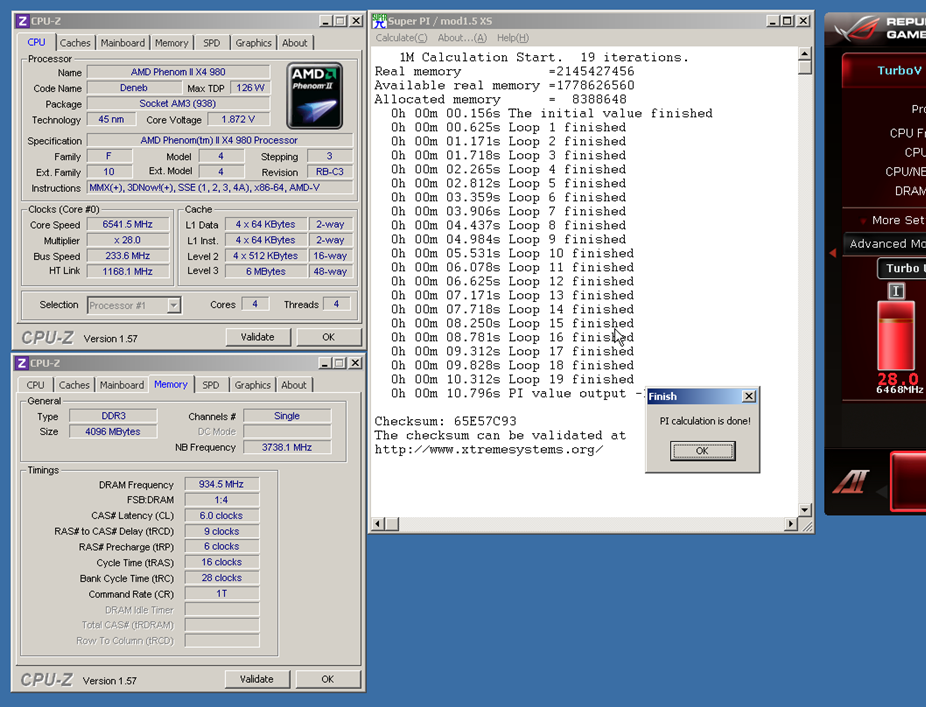Click the ROG logo in TurboV window

coord(855,29)
